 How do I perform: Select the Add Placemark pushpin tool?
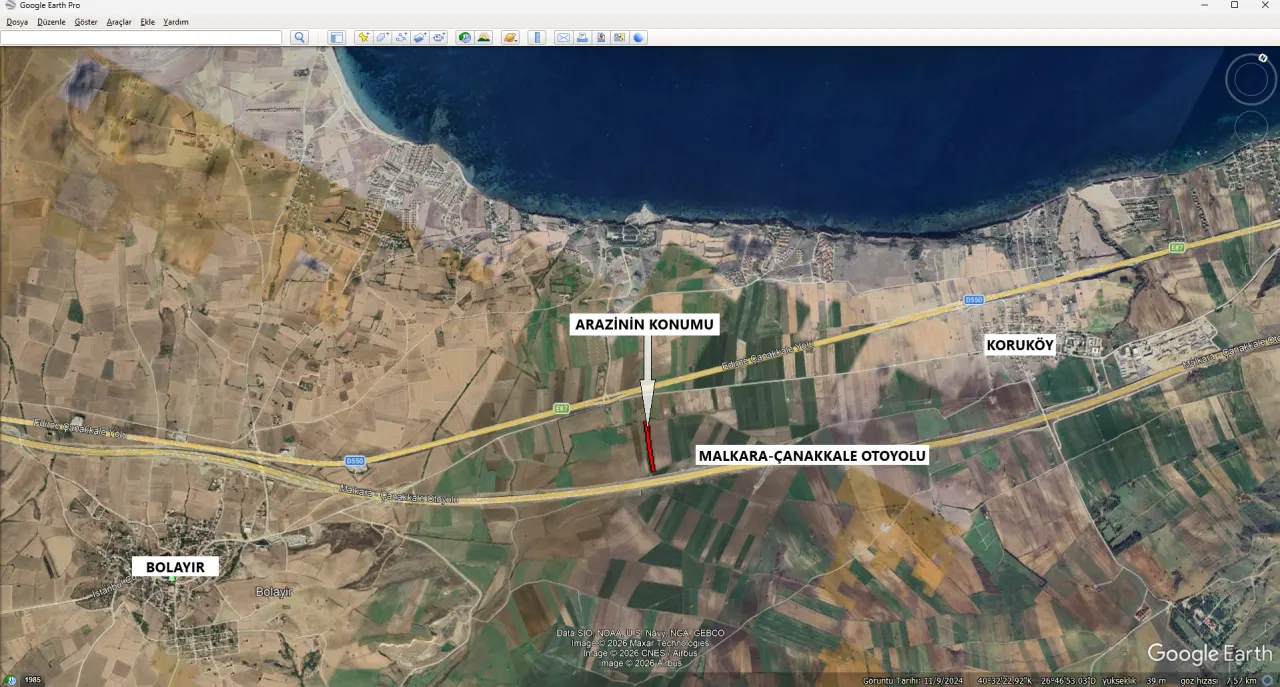coord(363,37)
